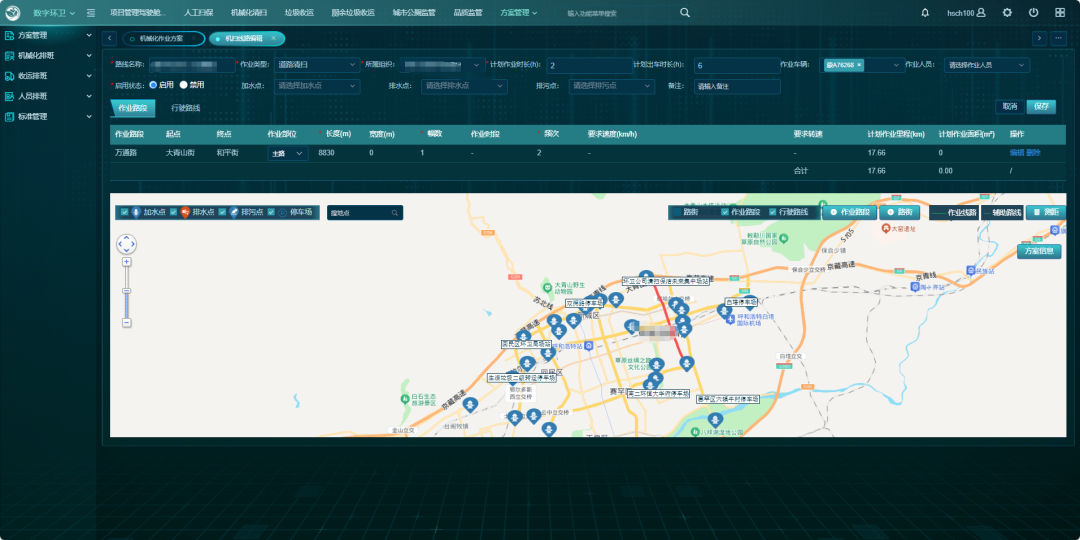Viewport: 1080px width, 540px height.
Task: Click the 数字环卫 logo icon
Action: (x=13, y=12)
